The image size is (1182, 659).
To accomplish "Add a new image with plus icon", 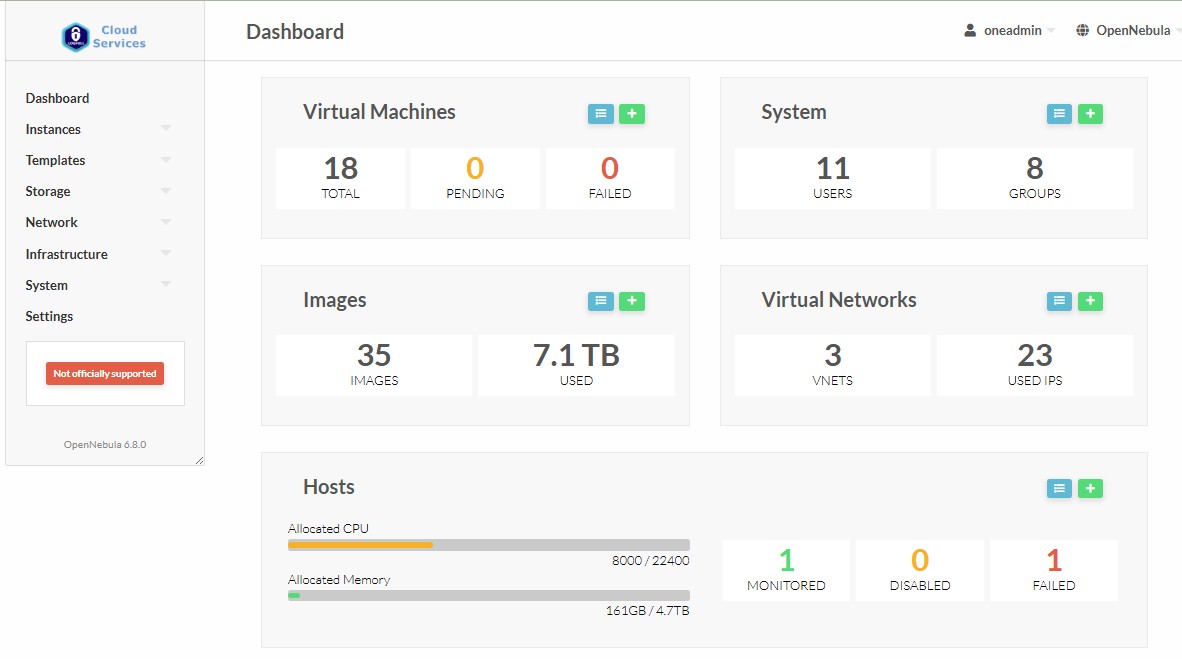I will tap(631, 301).
